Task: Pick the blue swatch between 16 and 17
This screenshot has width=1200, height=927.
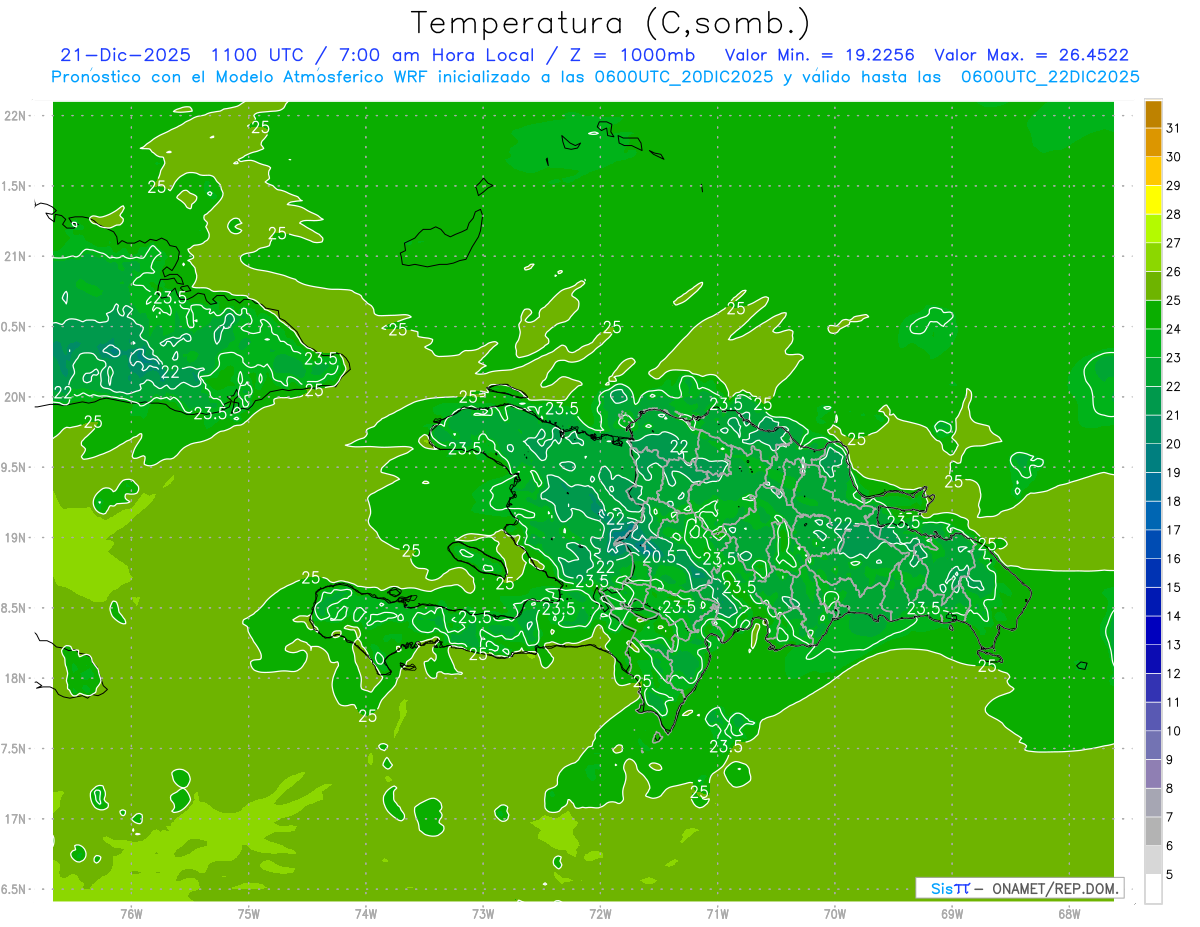Action: point(1153,544)
